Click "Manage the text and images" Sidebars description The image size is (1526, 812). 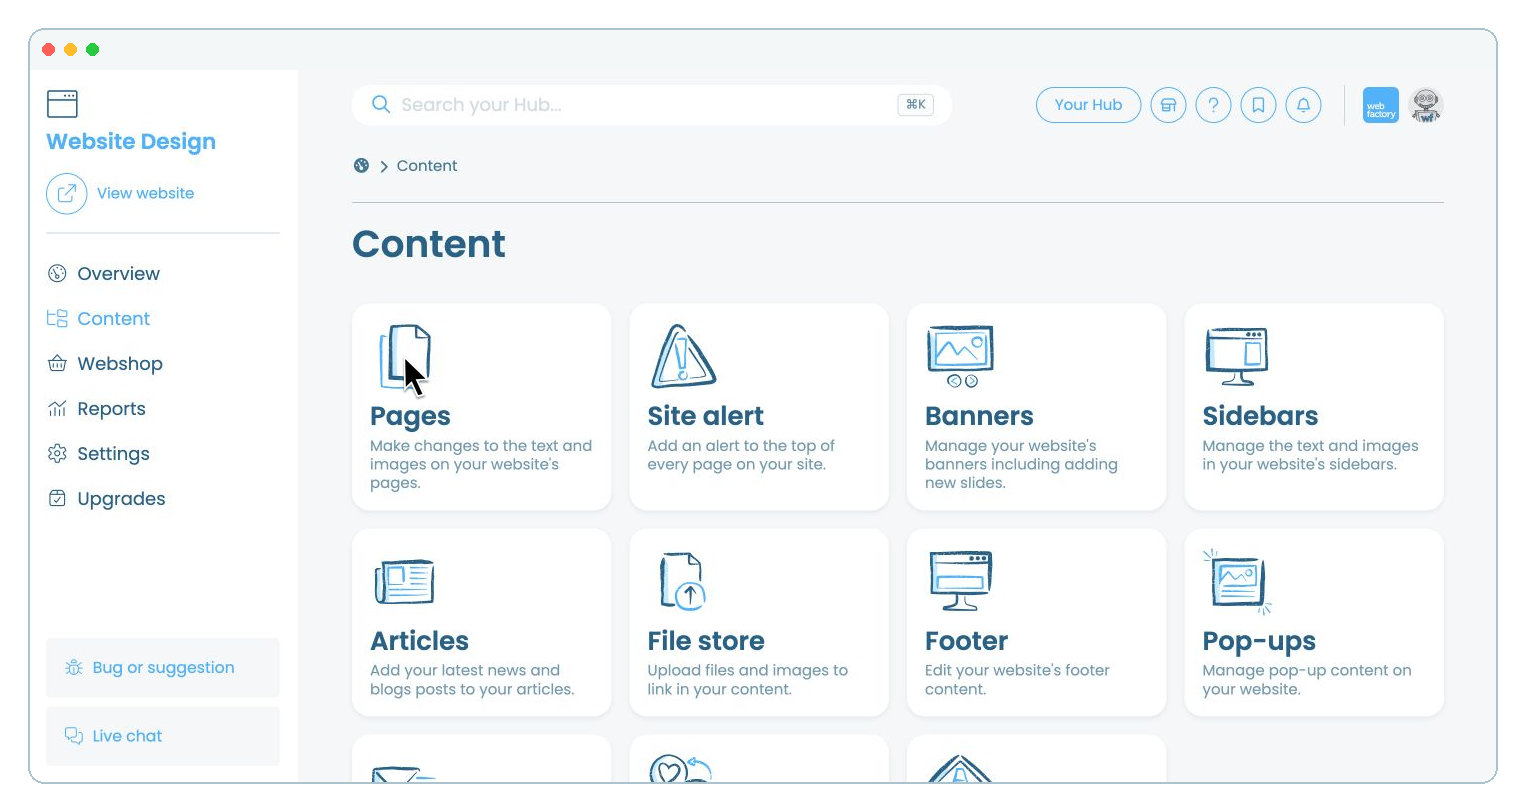click(1311, 455)
